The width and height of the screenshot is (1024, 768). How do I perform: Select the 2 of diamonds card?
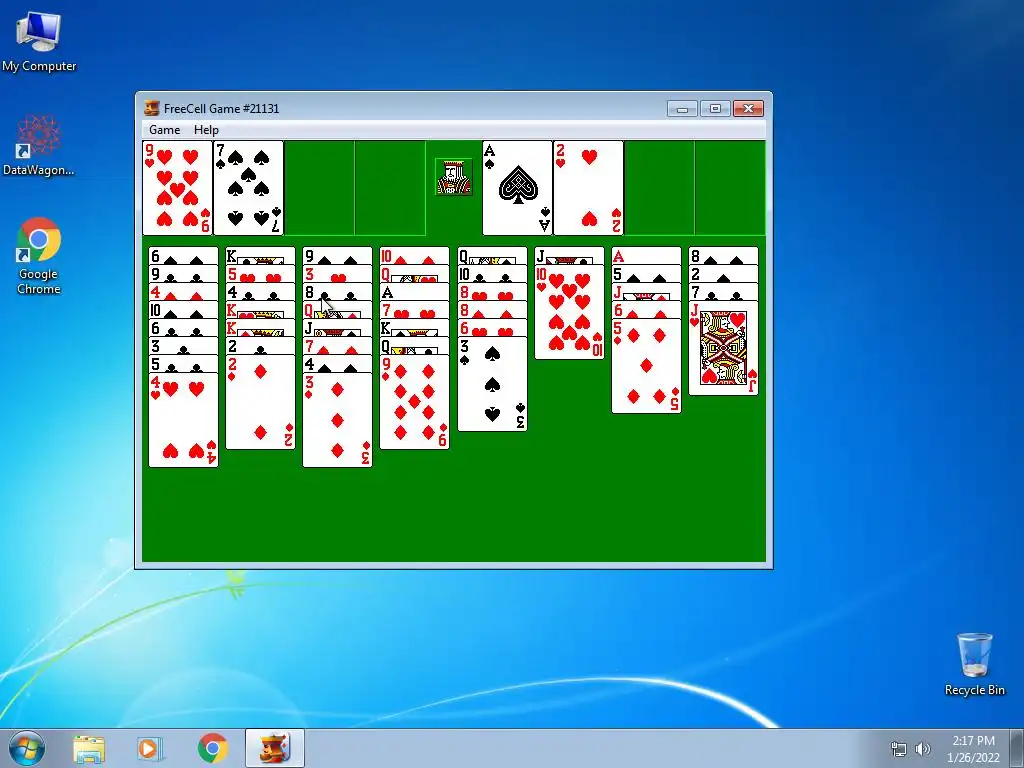tap(261, 402)
